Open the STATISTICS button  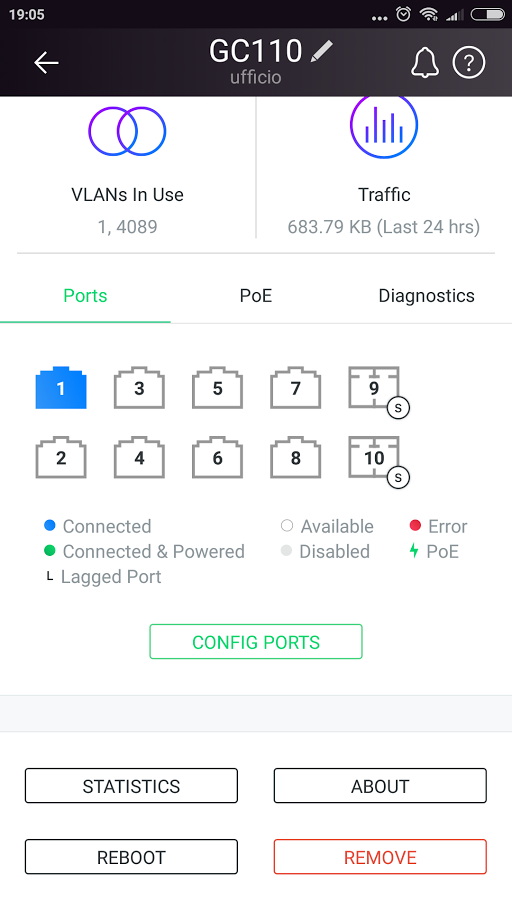[x=131, y=786]
